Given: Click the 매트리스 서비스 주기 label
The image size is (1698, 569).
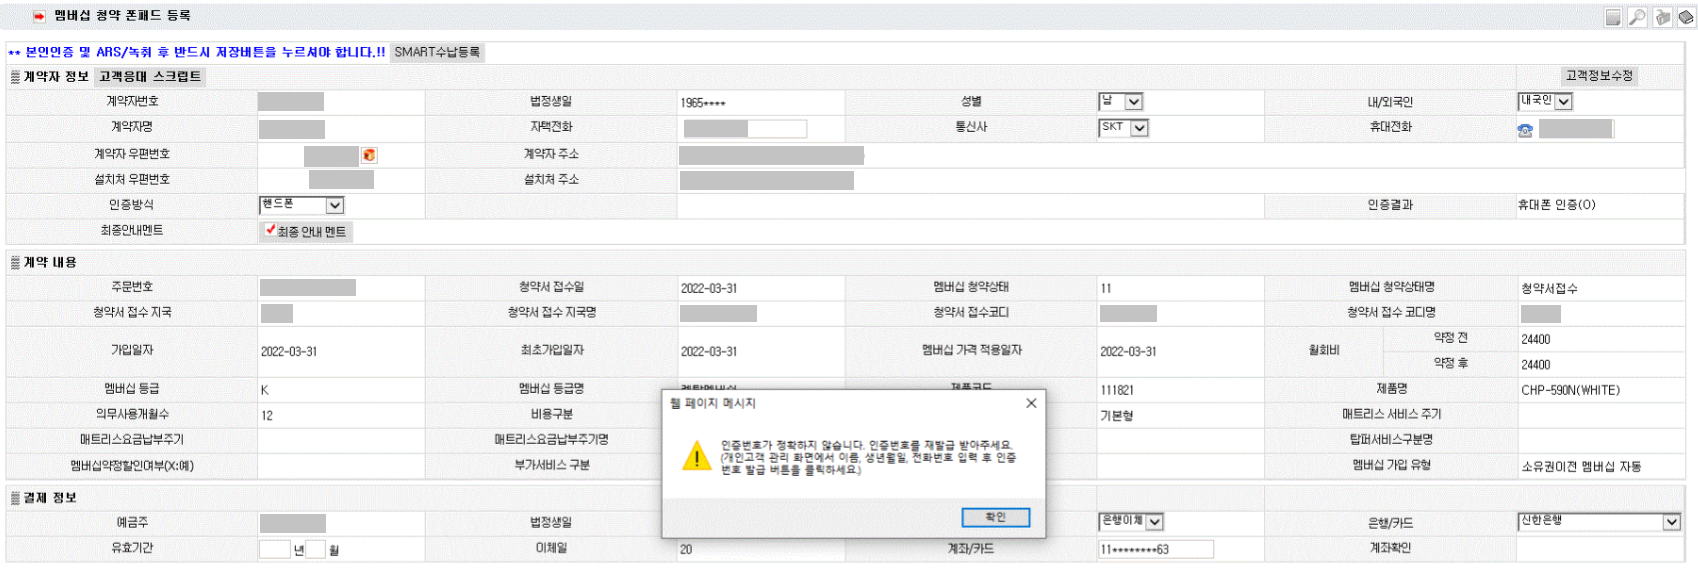Looking at the screenshot, I should (1391, 414).
